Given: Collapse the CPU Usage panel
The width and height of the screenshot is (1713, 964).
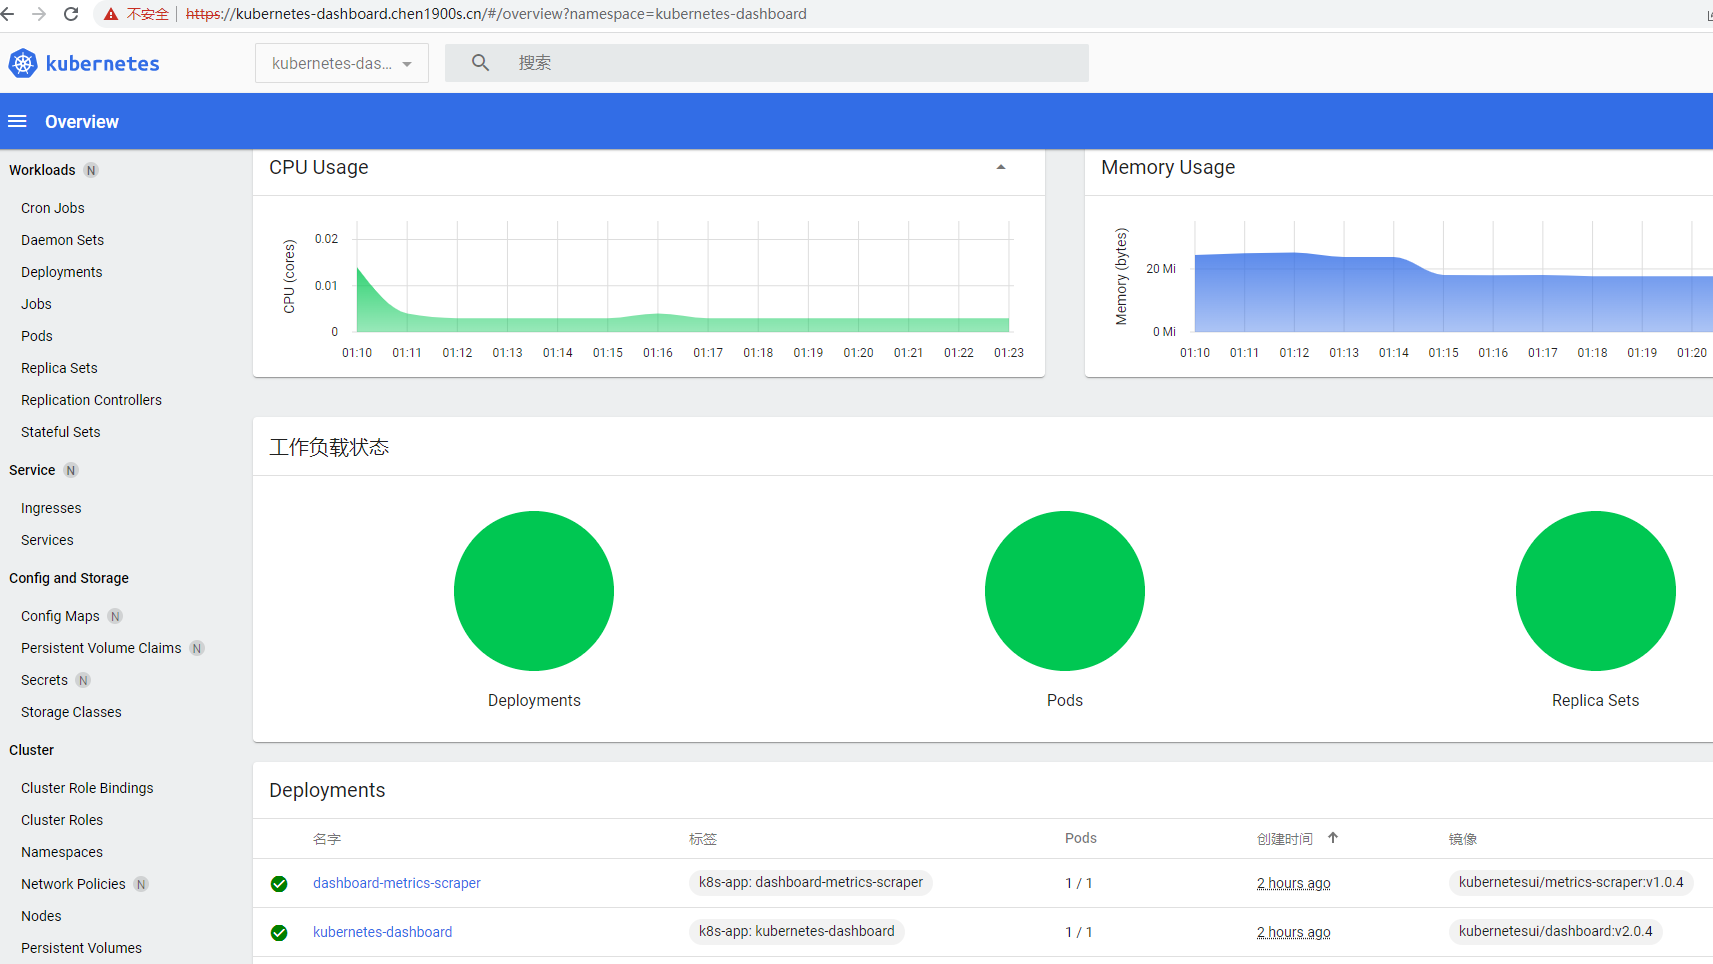Looking at the screenshot, I should pos(1000,167).
